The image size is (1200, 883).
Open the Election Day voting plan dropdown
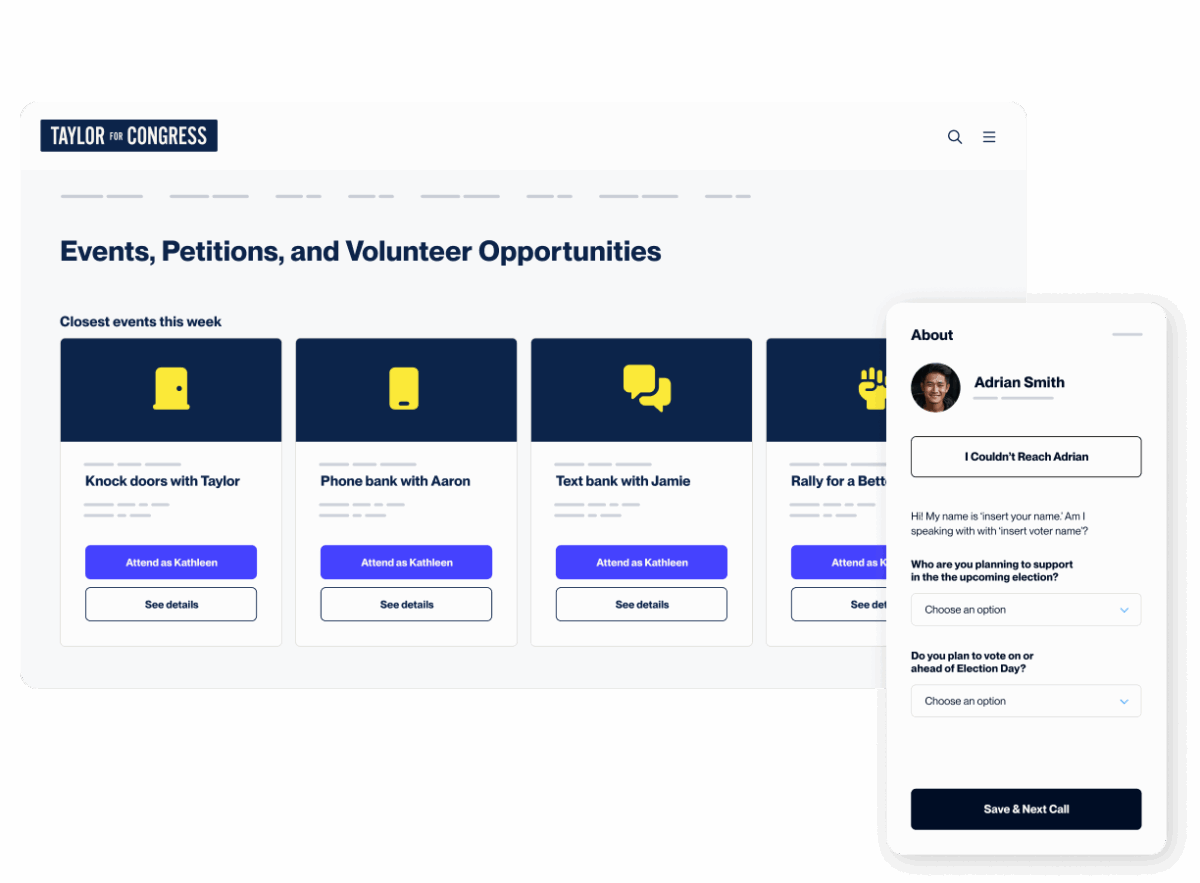(1025, 700)
